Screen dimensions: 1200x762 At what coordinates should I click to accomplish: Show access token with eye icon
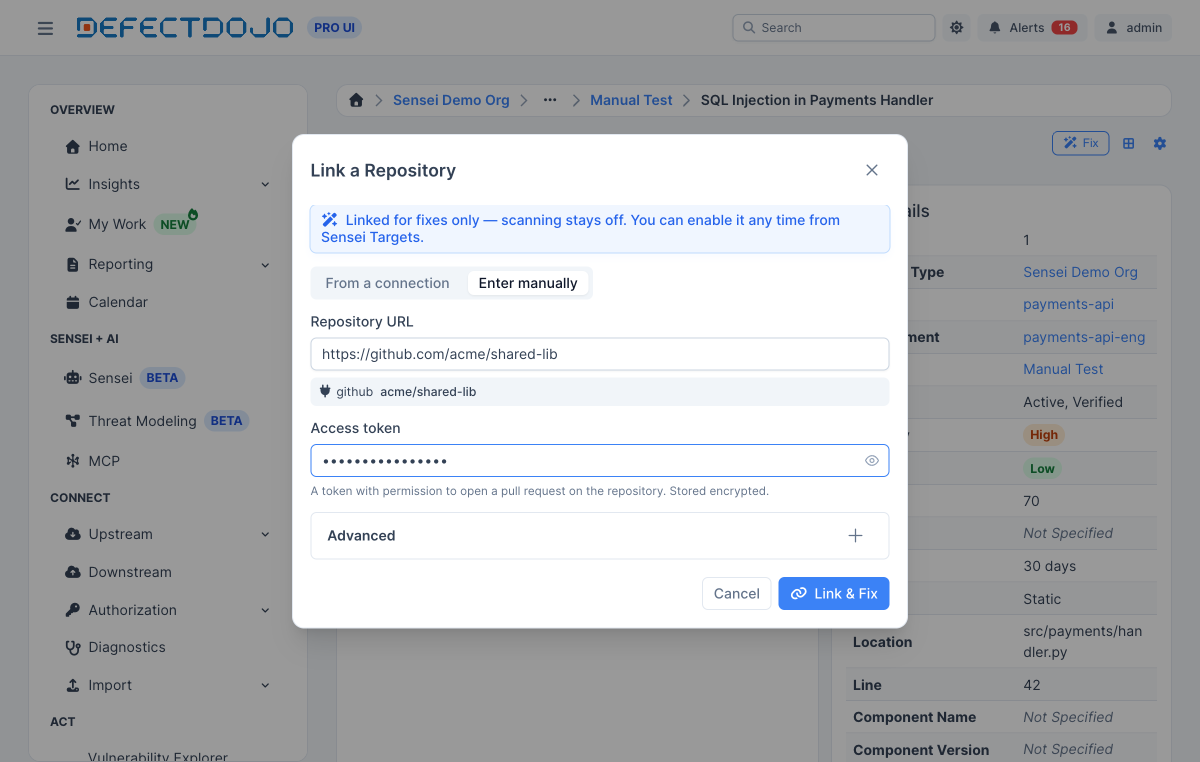tap(872, 461)
